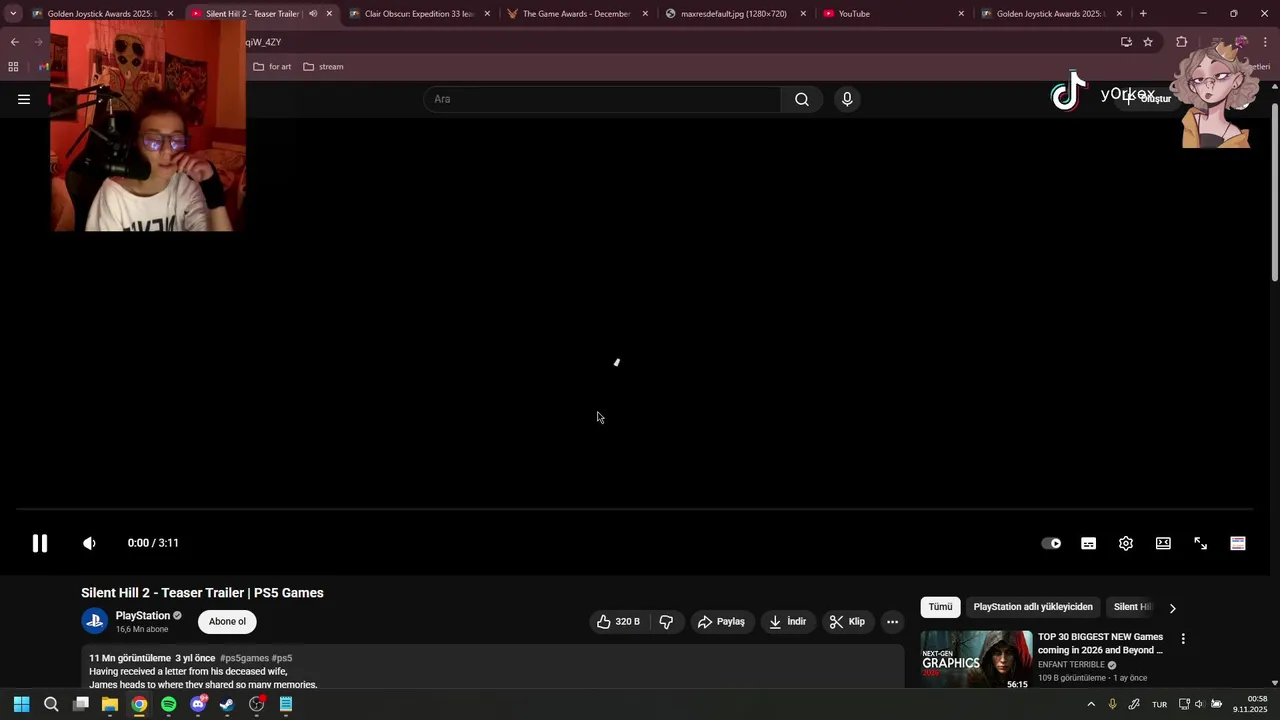
Task: Show hidden system tray icons
Action: point(1091,704)
